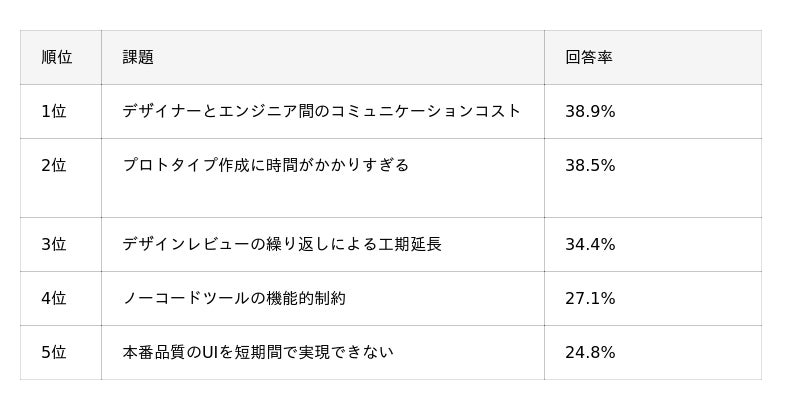
Task: Click the プロトタイプ作成に時間がかかりすぎる cell
Action: click(x=266, y=165)
